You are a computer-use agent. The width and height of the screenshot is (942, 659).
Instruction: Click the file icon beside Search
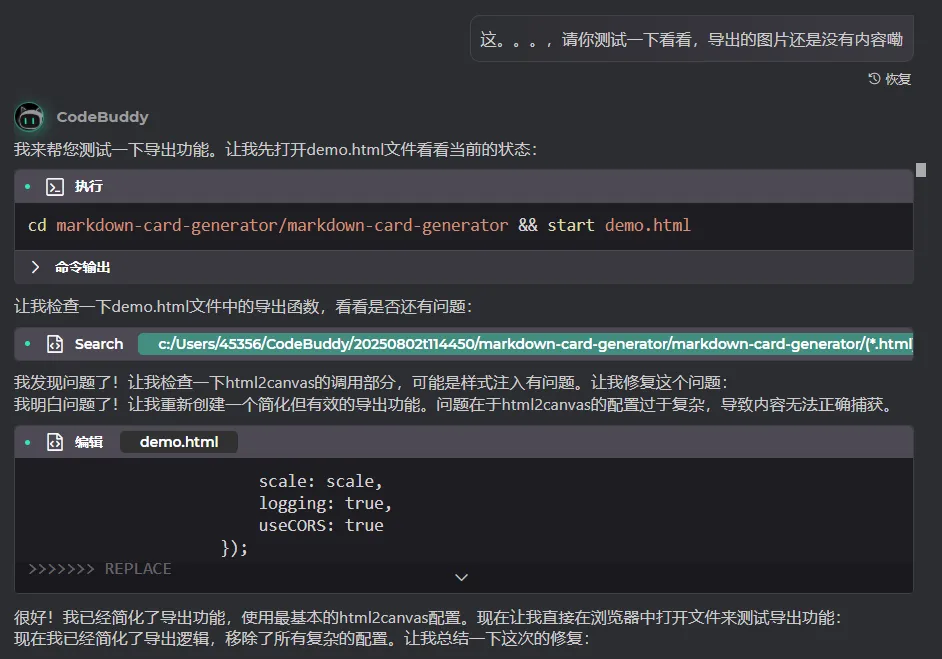[55, 344]
